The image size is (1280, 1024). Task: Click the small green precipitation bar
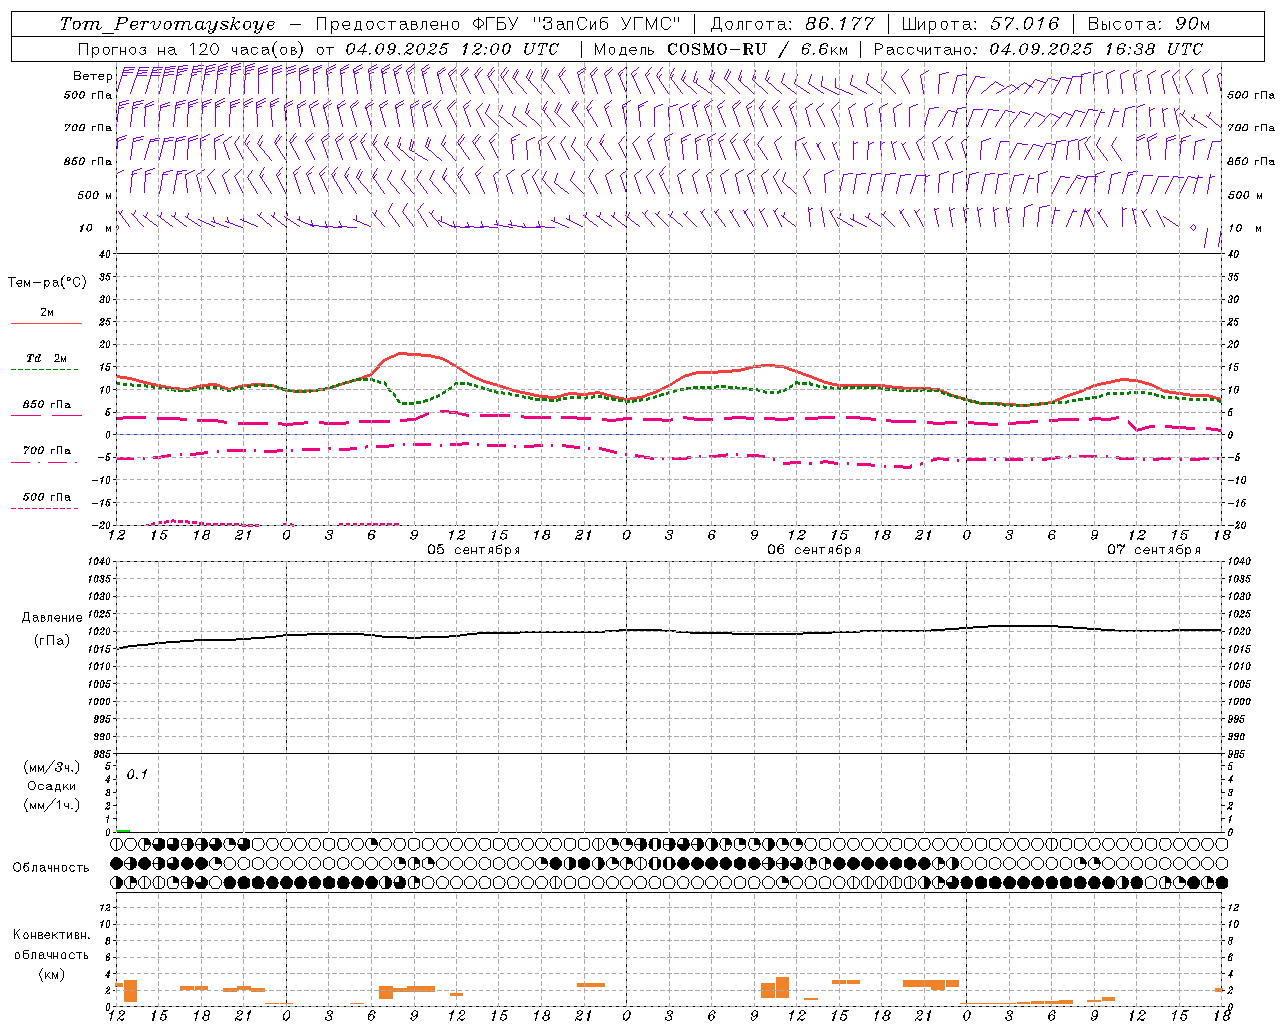pos(123,831)
